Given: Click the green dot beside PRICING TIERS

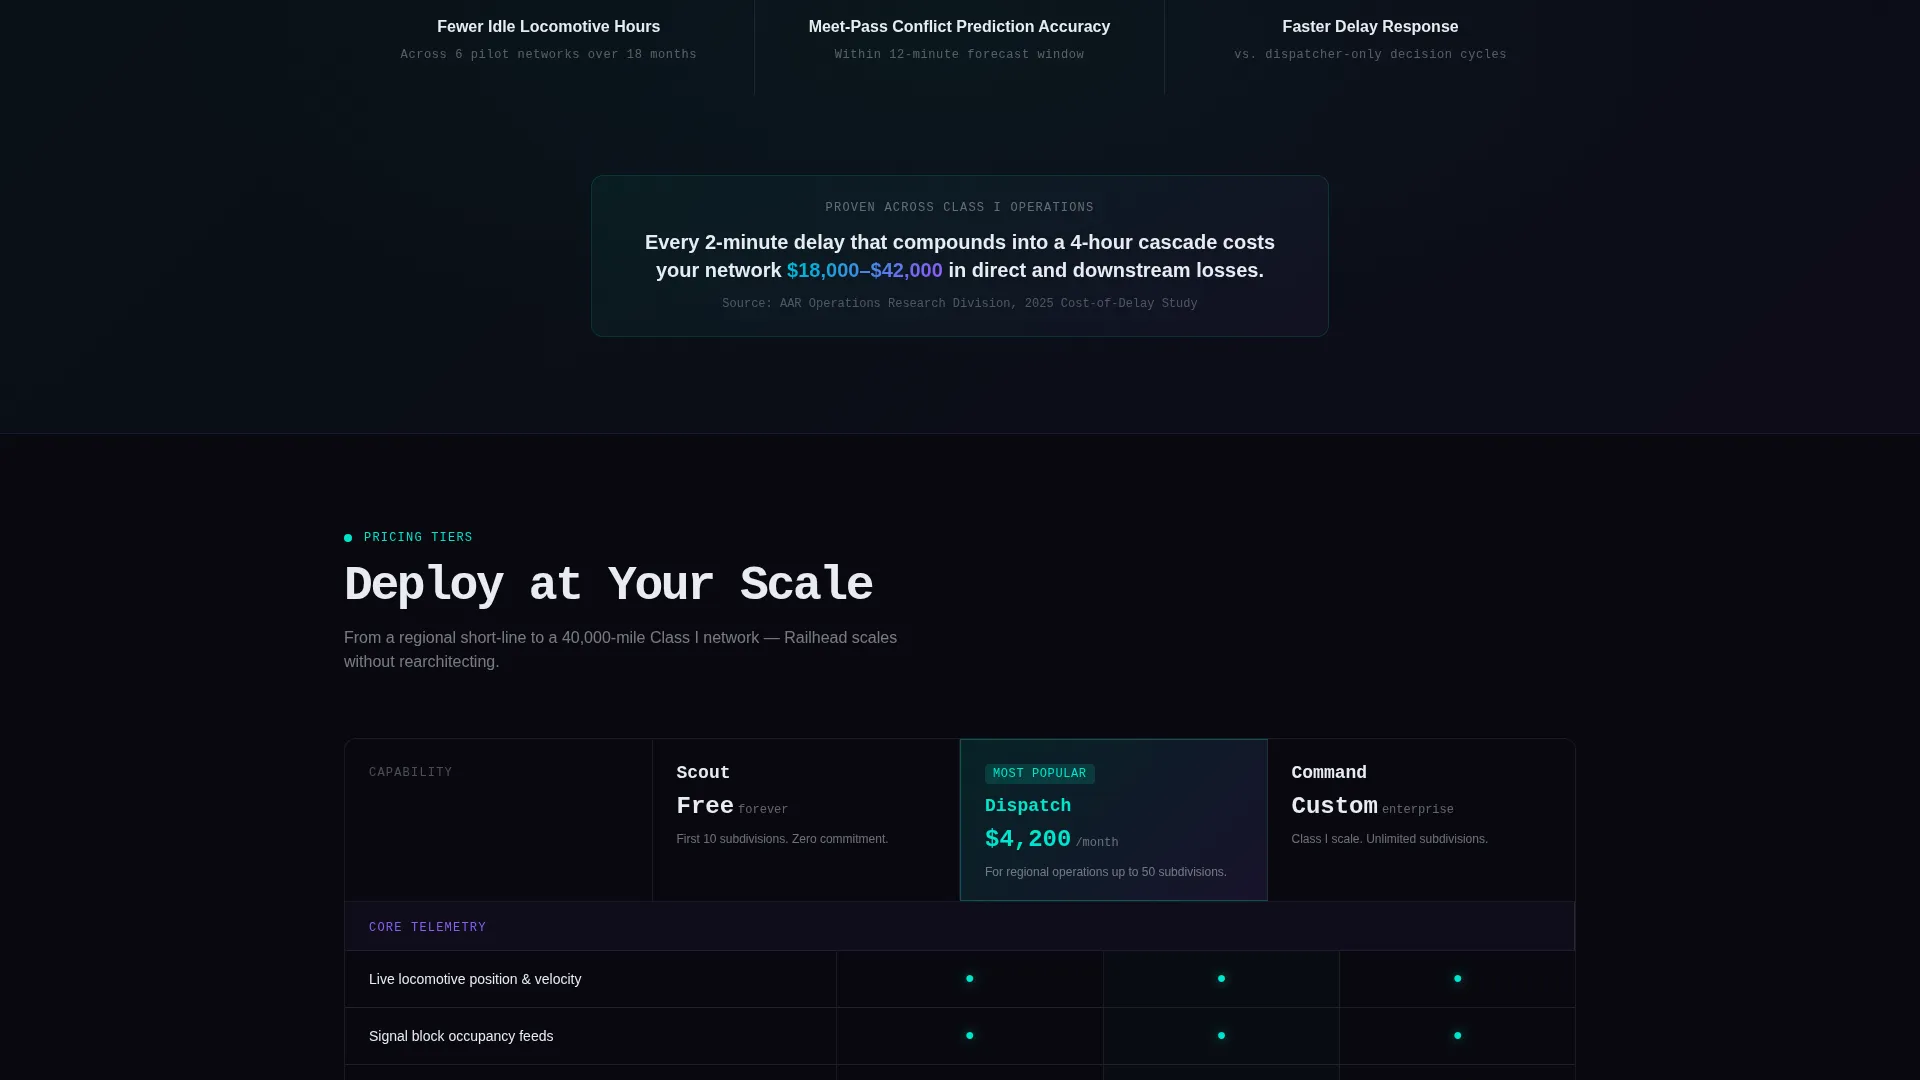Looking at the screenshot, I should [348, 538].
